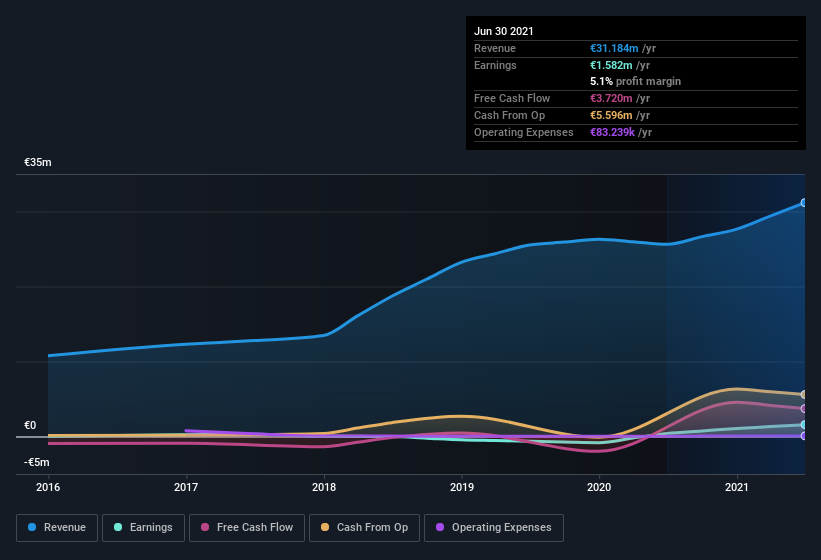
Task: Click the €35m y-axis label
Action: click(x=38, y=162)
